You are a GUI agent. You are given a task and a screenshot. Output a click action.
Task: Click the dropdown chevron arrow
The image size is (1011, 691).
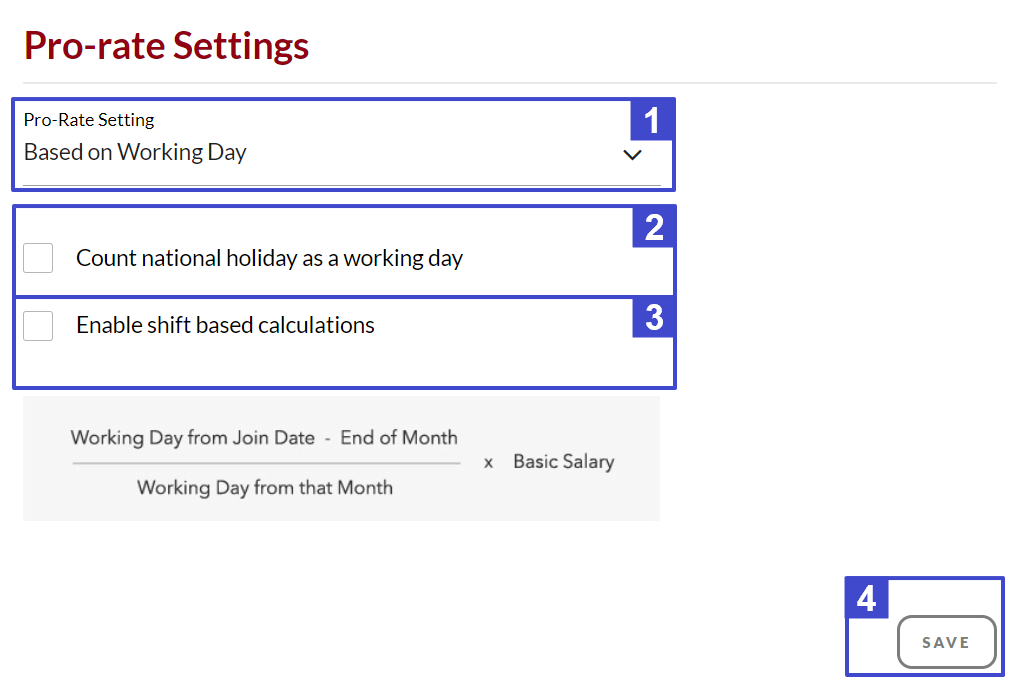(x=632, y=155)
